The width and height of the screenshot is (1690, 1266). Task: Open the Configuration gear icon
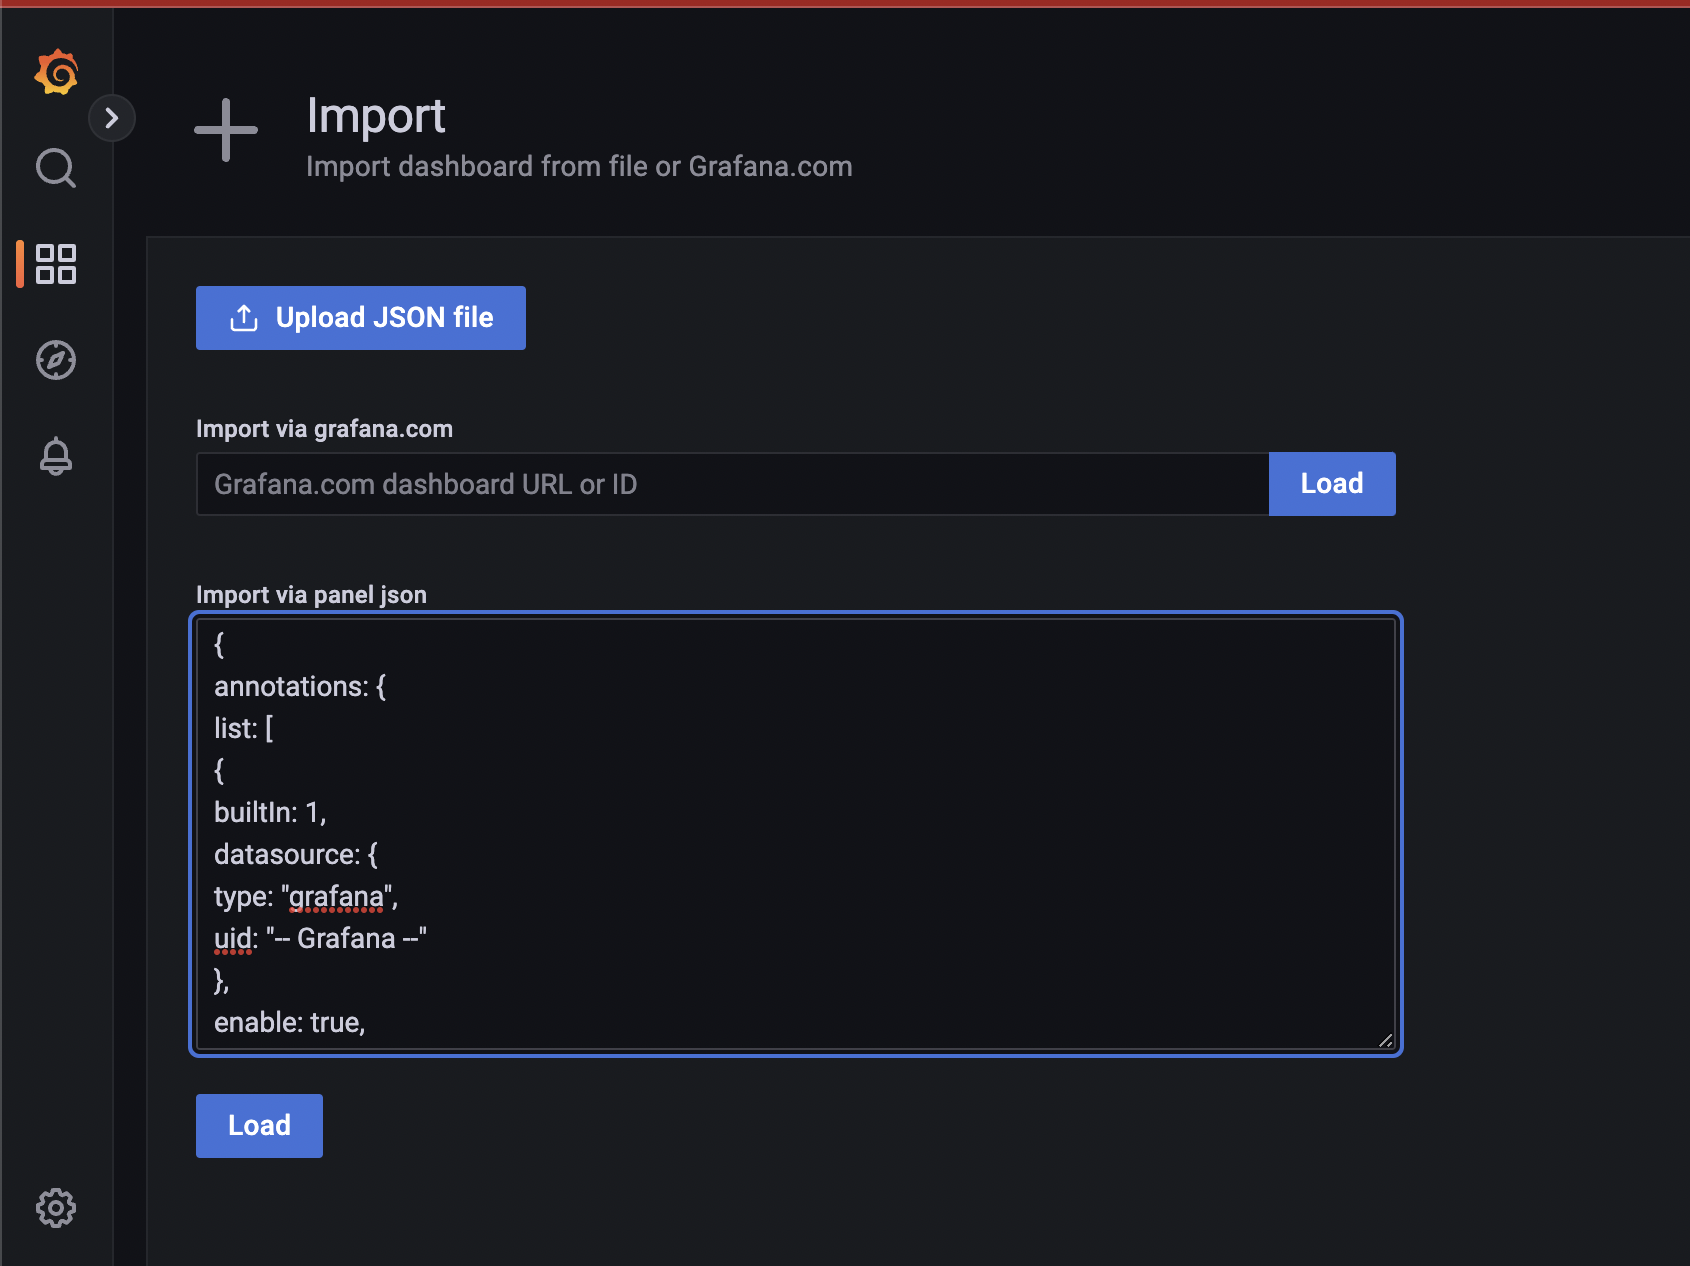(56, 1208)
